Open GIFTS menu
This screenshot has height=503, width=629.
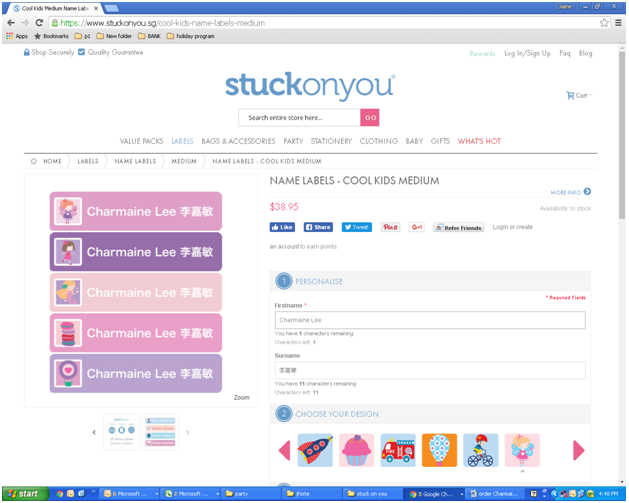click(440, 141)
